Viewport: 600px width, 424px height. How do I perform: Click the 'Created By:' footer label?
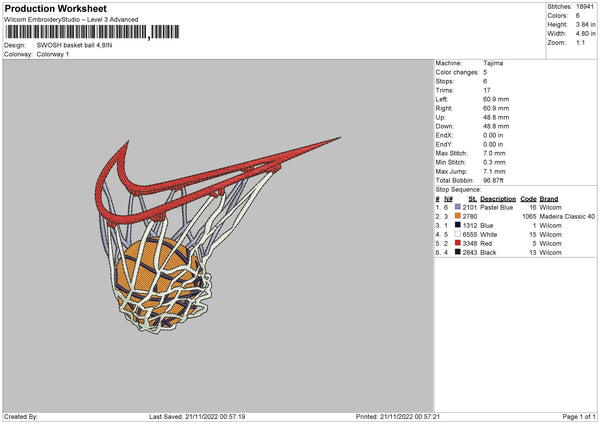[x=21, y=416]
